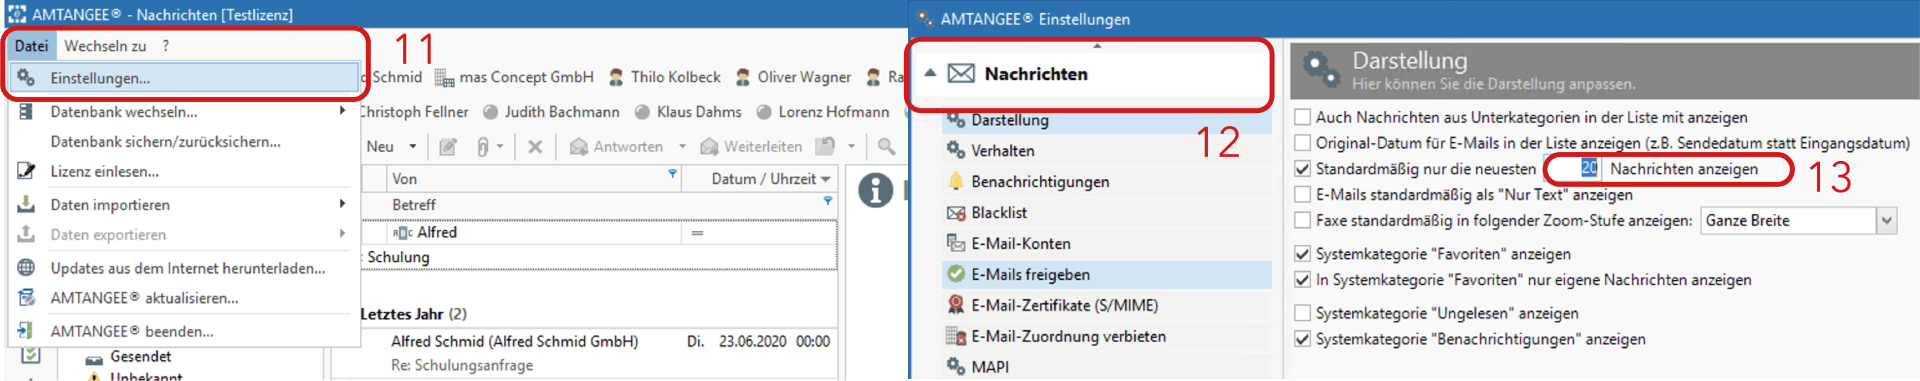
Task: Select Lorenz Hofmann status entry
Action: pos(823,112)
